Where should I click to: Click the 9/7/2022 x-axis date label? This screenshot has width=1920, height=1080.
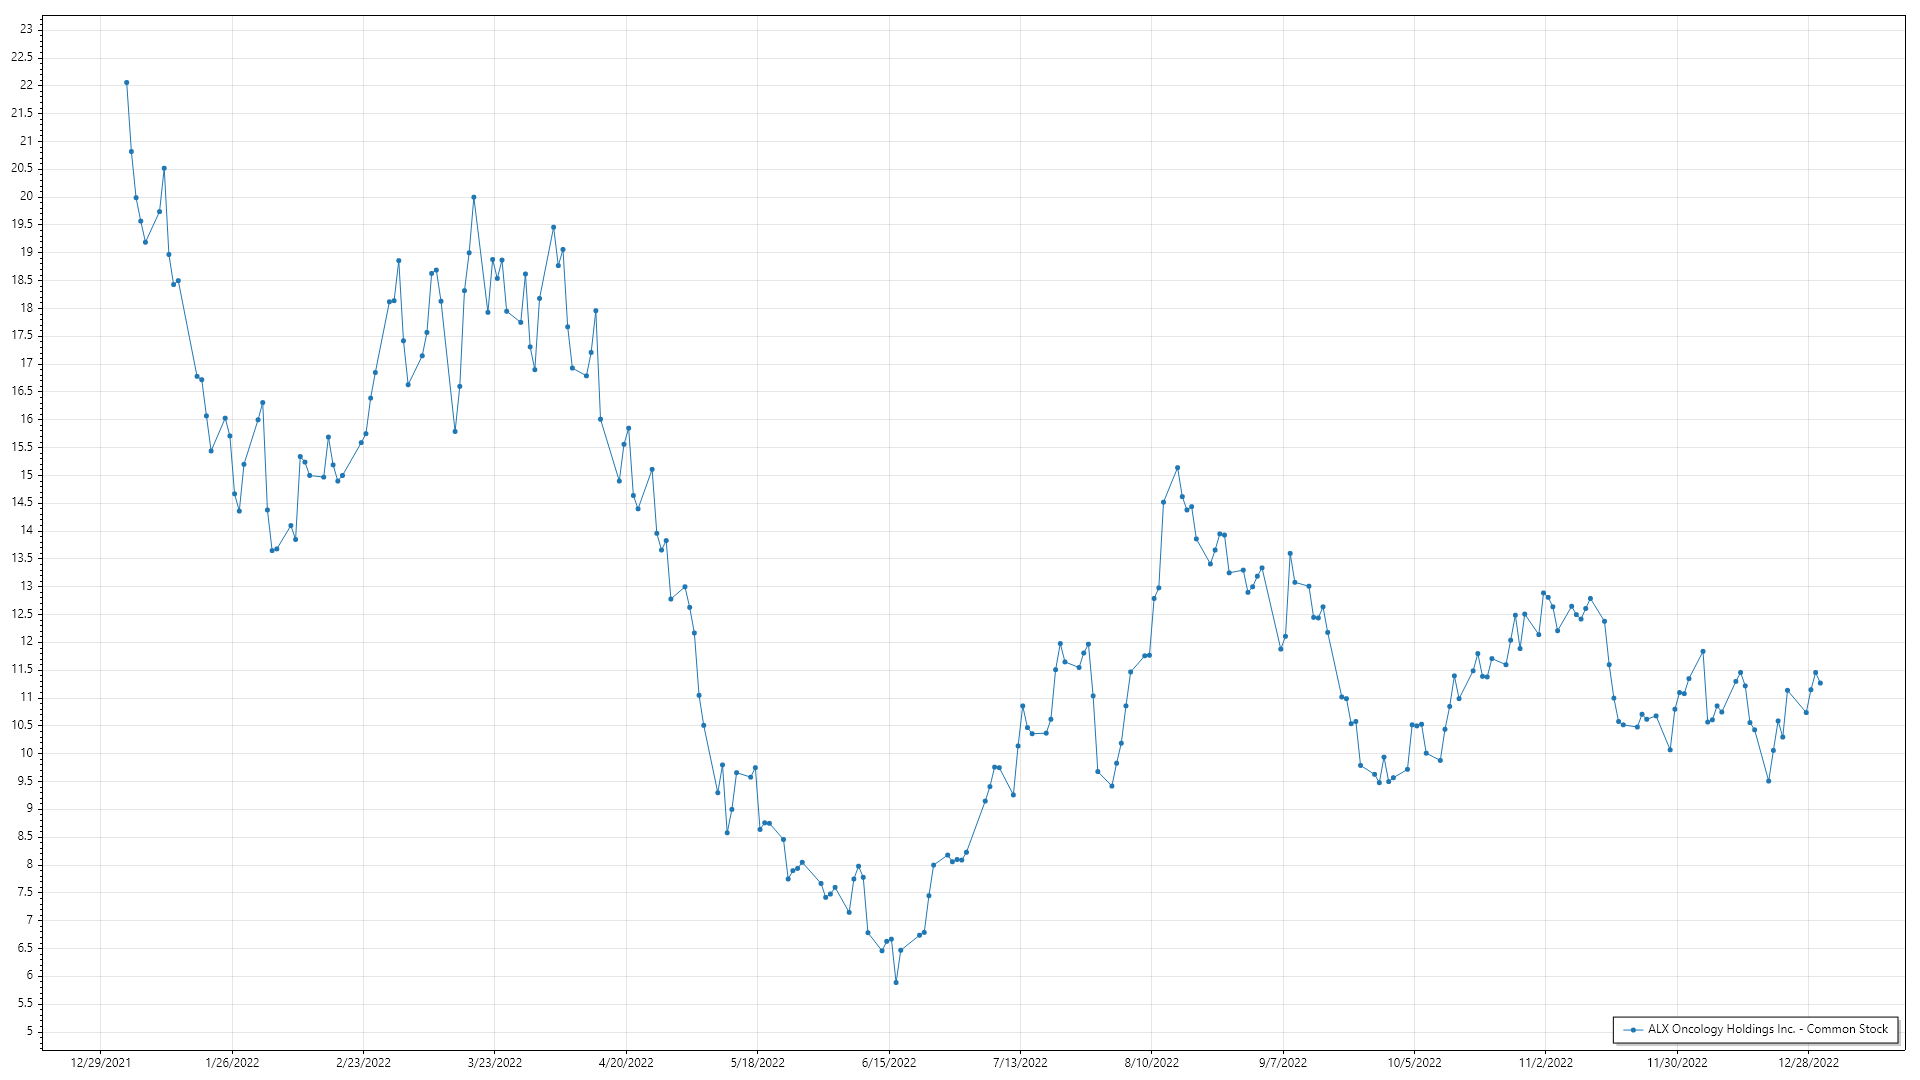(x=1283, y=1063)
